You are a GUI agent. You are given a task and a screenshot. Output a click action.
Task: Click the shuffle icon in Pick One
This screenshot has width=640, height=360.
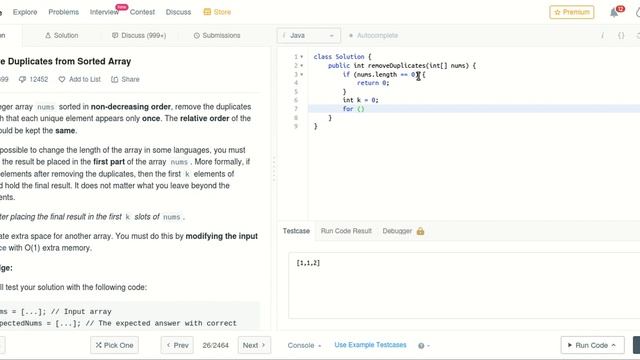(98, 345)
